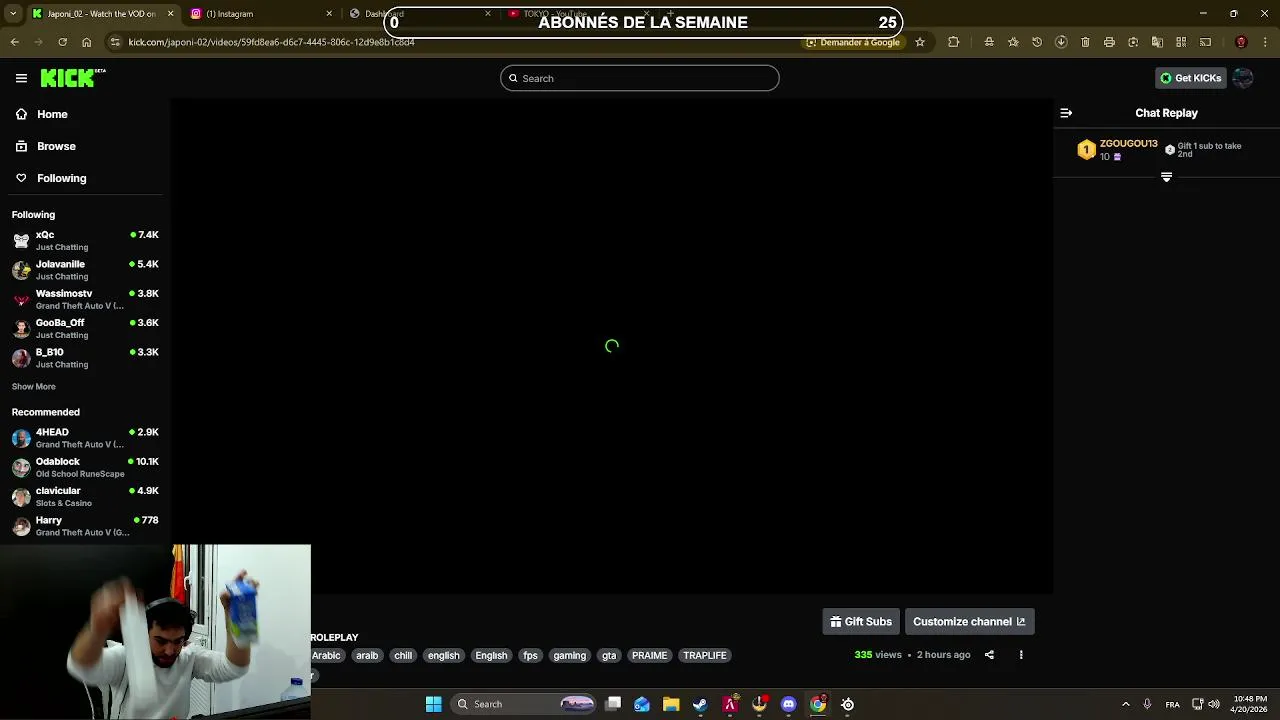
Task: Open Browse in sidebar
Action: tap(46, 146)
